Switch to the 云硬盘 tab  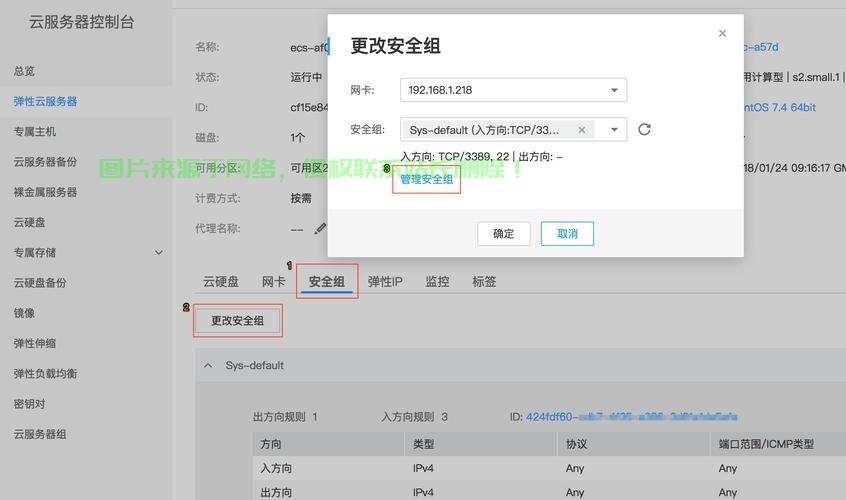click(221, 282)
